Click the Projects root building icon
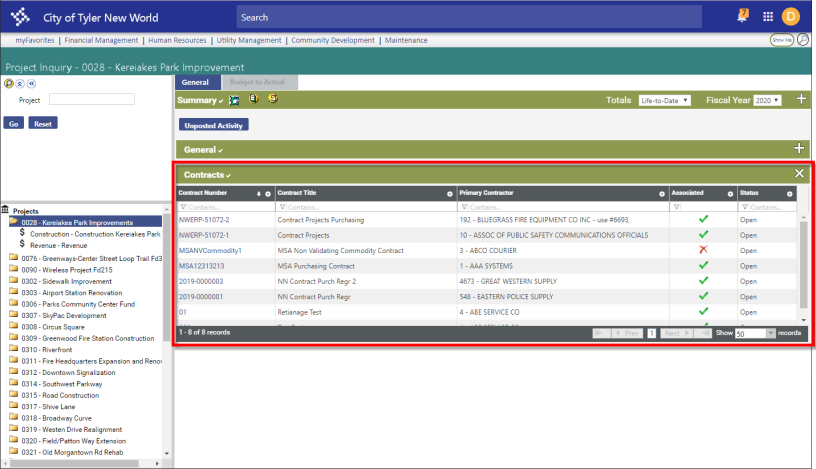 tap(5, 210)
